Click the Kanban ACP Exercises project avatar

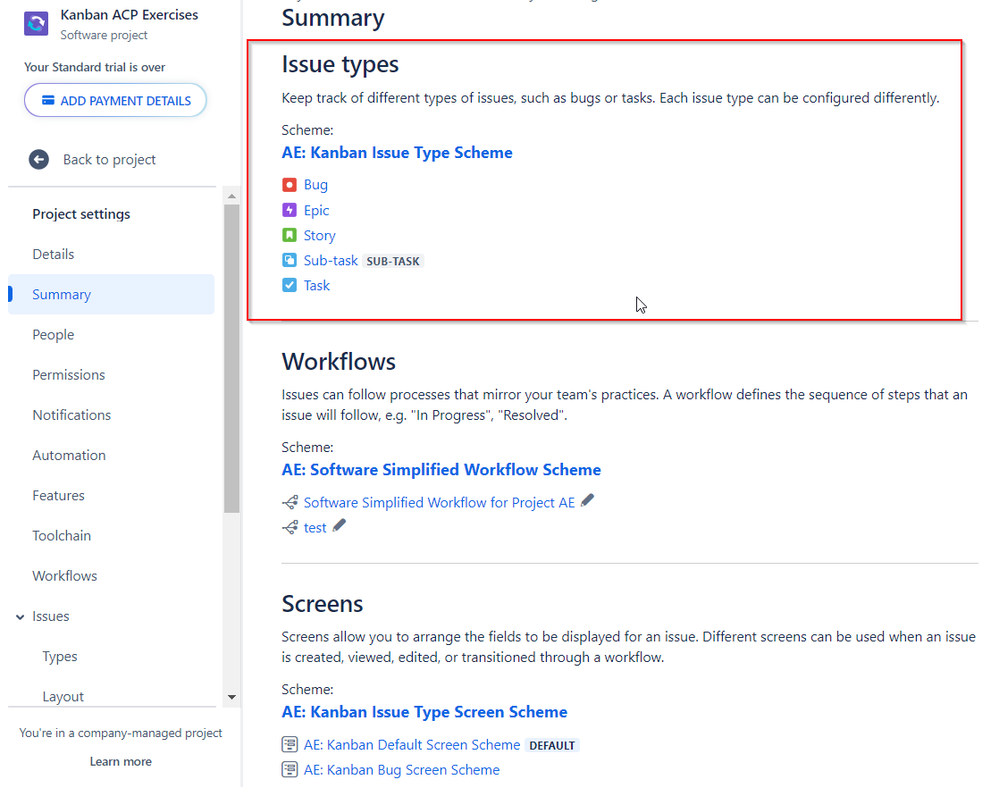[x=36, y=24]
